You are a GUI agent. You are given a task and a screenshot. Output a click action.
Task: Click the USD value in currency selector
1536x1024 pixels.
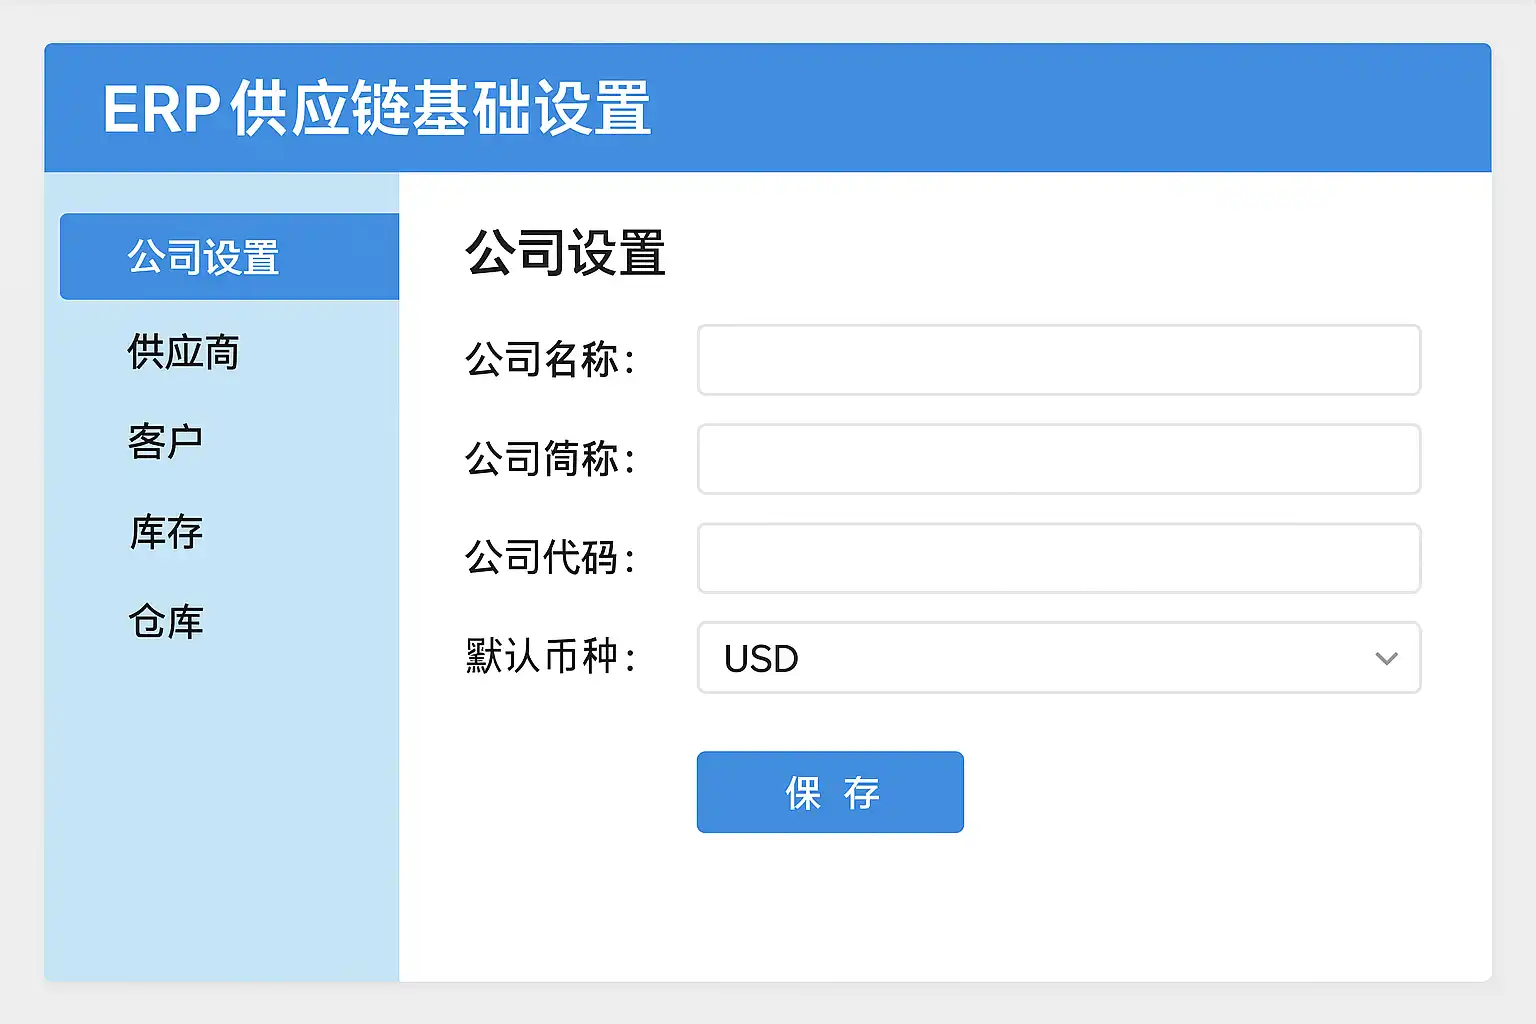[x=761, y=659]
